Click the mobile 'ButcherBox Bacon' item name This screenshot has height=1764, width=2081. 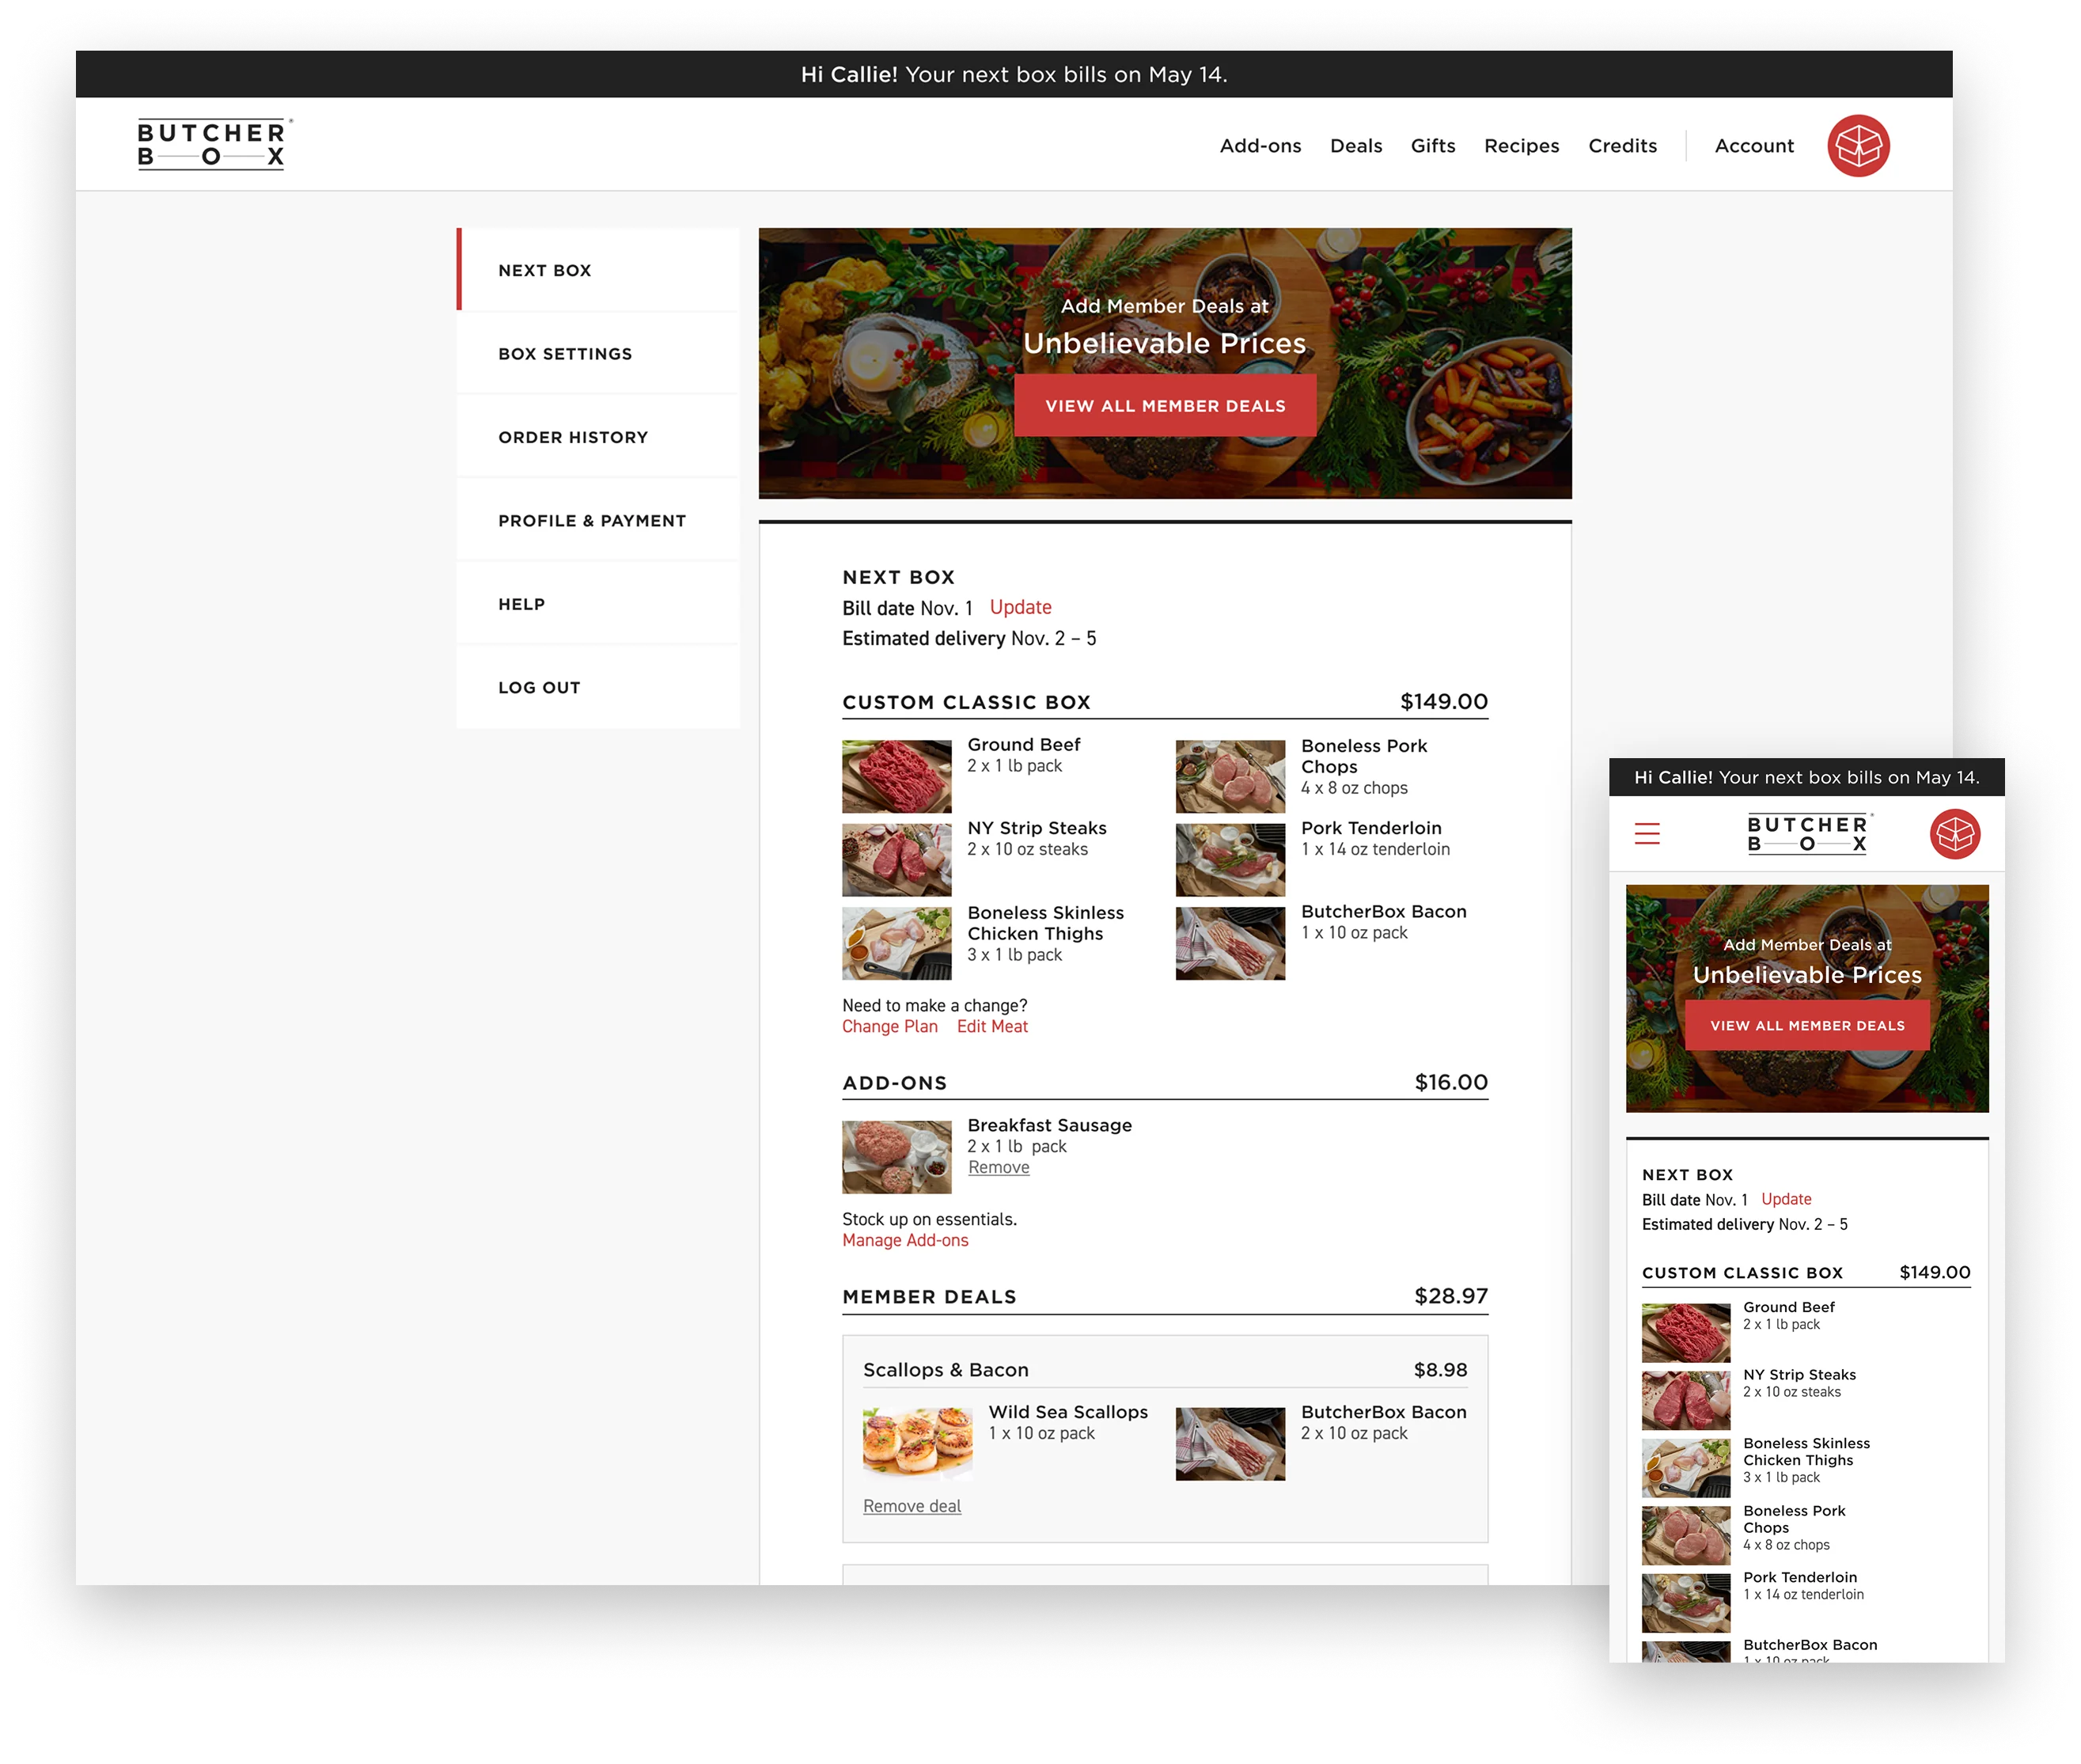coord(1809,1644)
